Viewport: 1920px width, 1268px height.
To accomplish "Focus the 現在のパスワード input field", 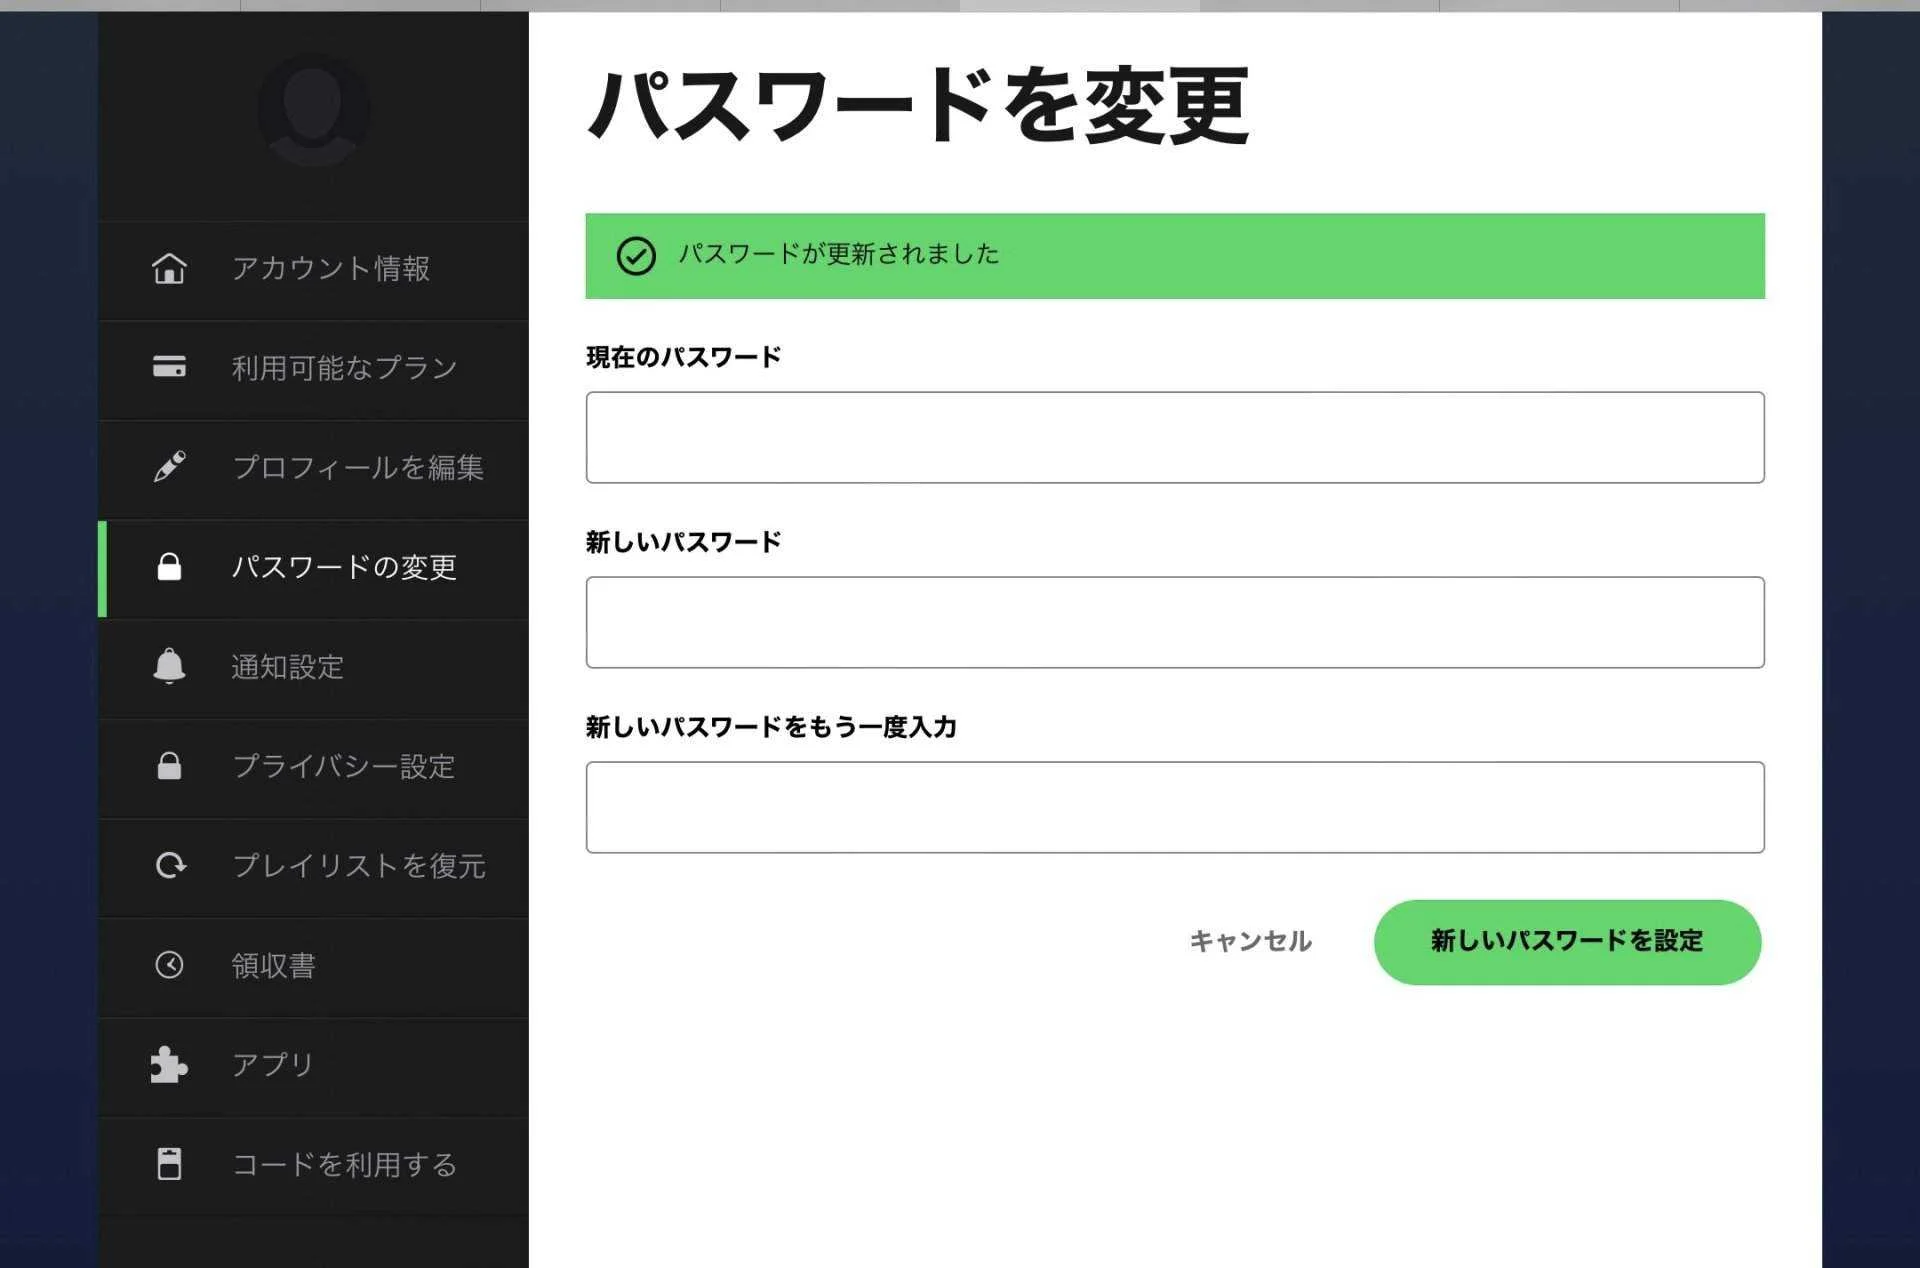I will point(1175,437).
